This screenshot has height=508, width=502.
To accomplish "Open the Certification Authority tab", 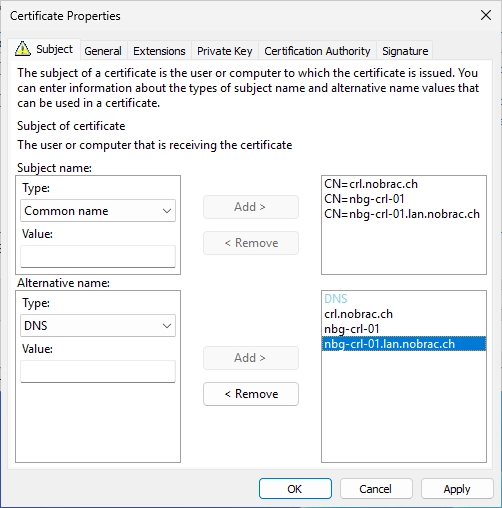I will (x=317, y=51).
